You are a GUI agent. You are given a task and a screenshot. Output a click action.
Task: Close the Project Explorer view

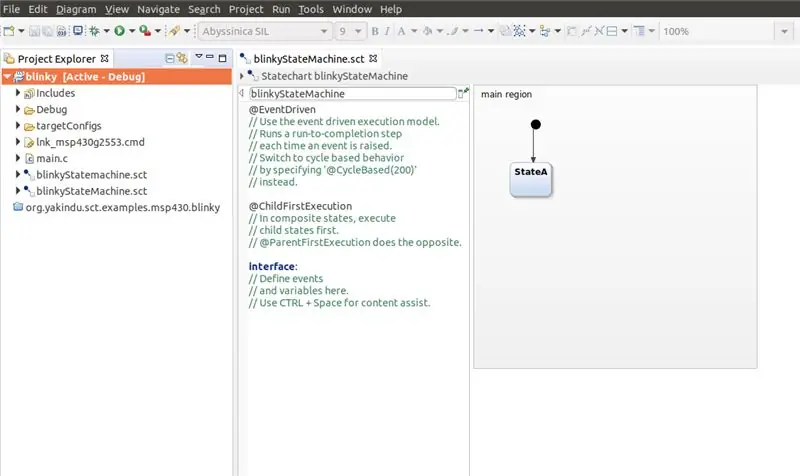(x=105, y=58)
